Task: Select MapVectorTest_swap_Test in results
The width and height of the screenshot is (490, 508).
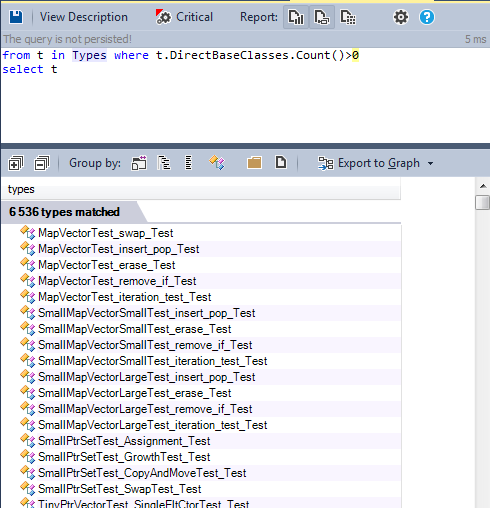Action: point(106,233)
